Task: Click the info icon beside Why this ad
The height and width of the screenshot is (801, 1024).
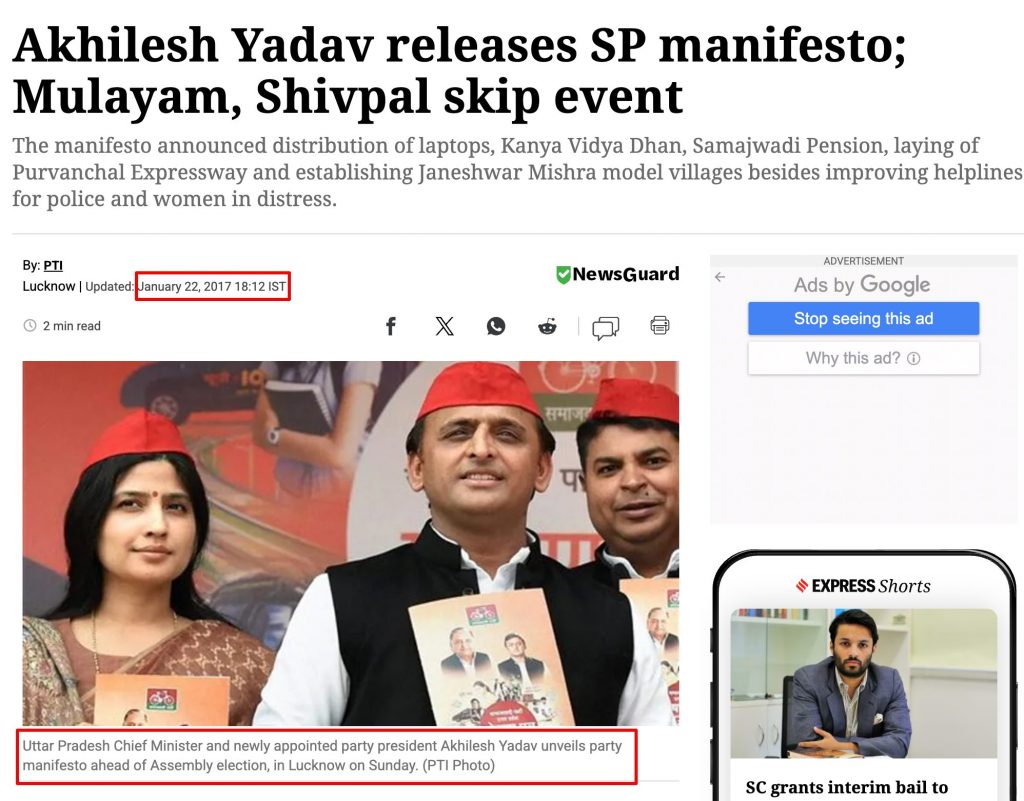Action: coord(914,358)
